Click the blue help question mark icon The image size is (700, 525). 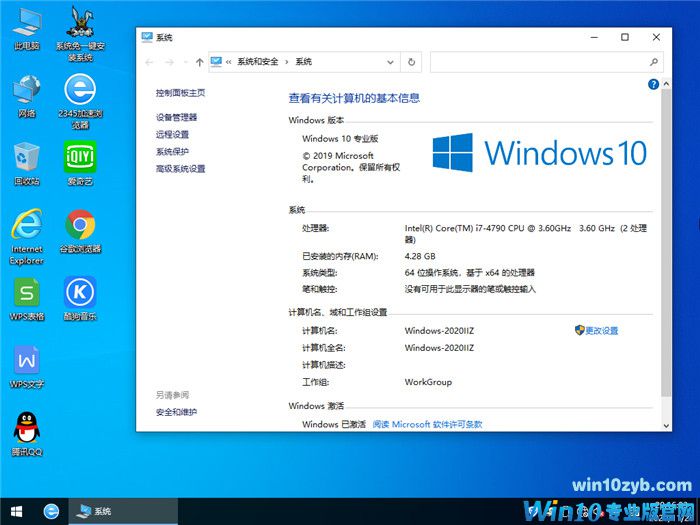coord(653,85)
